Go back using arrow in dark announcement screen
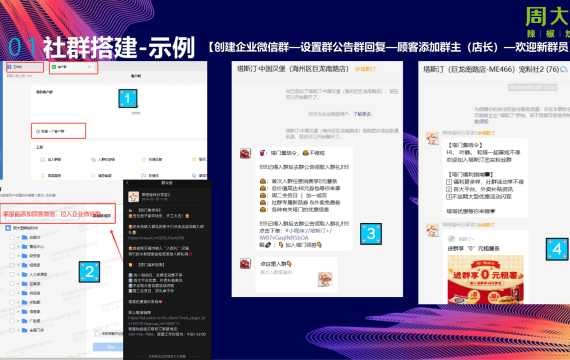This screenshot has height=360, width=570. [127, 183]
